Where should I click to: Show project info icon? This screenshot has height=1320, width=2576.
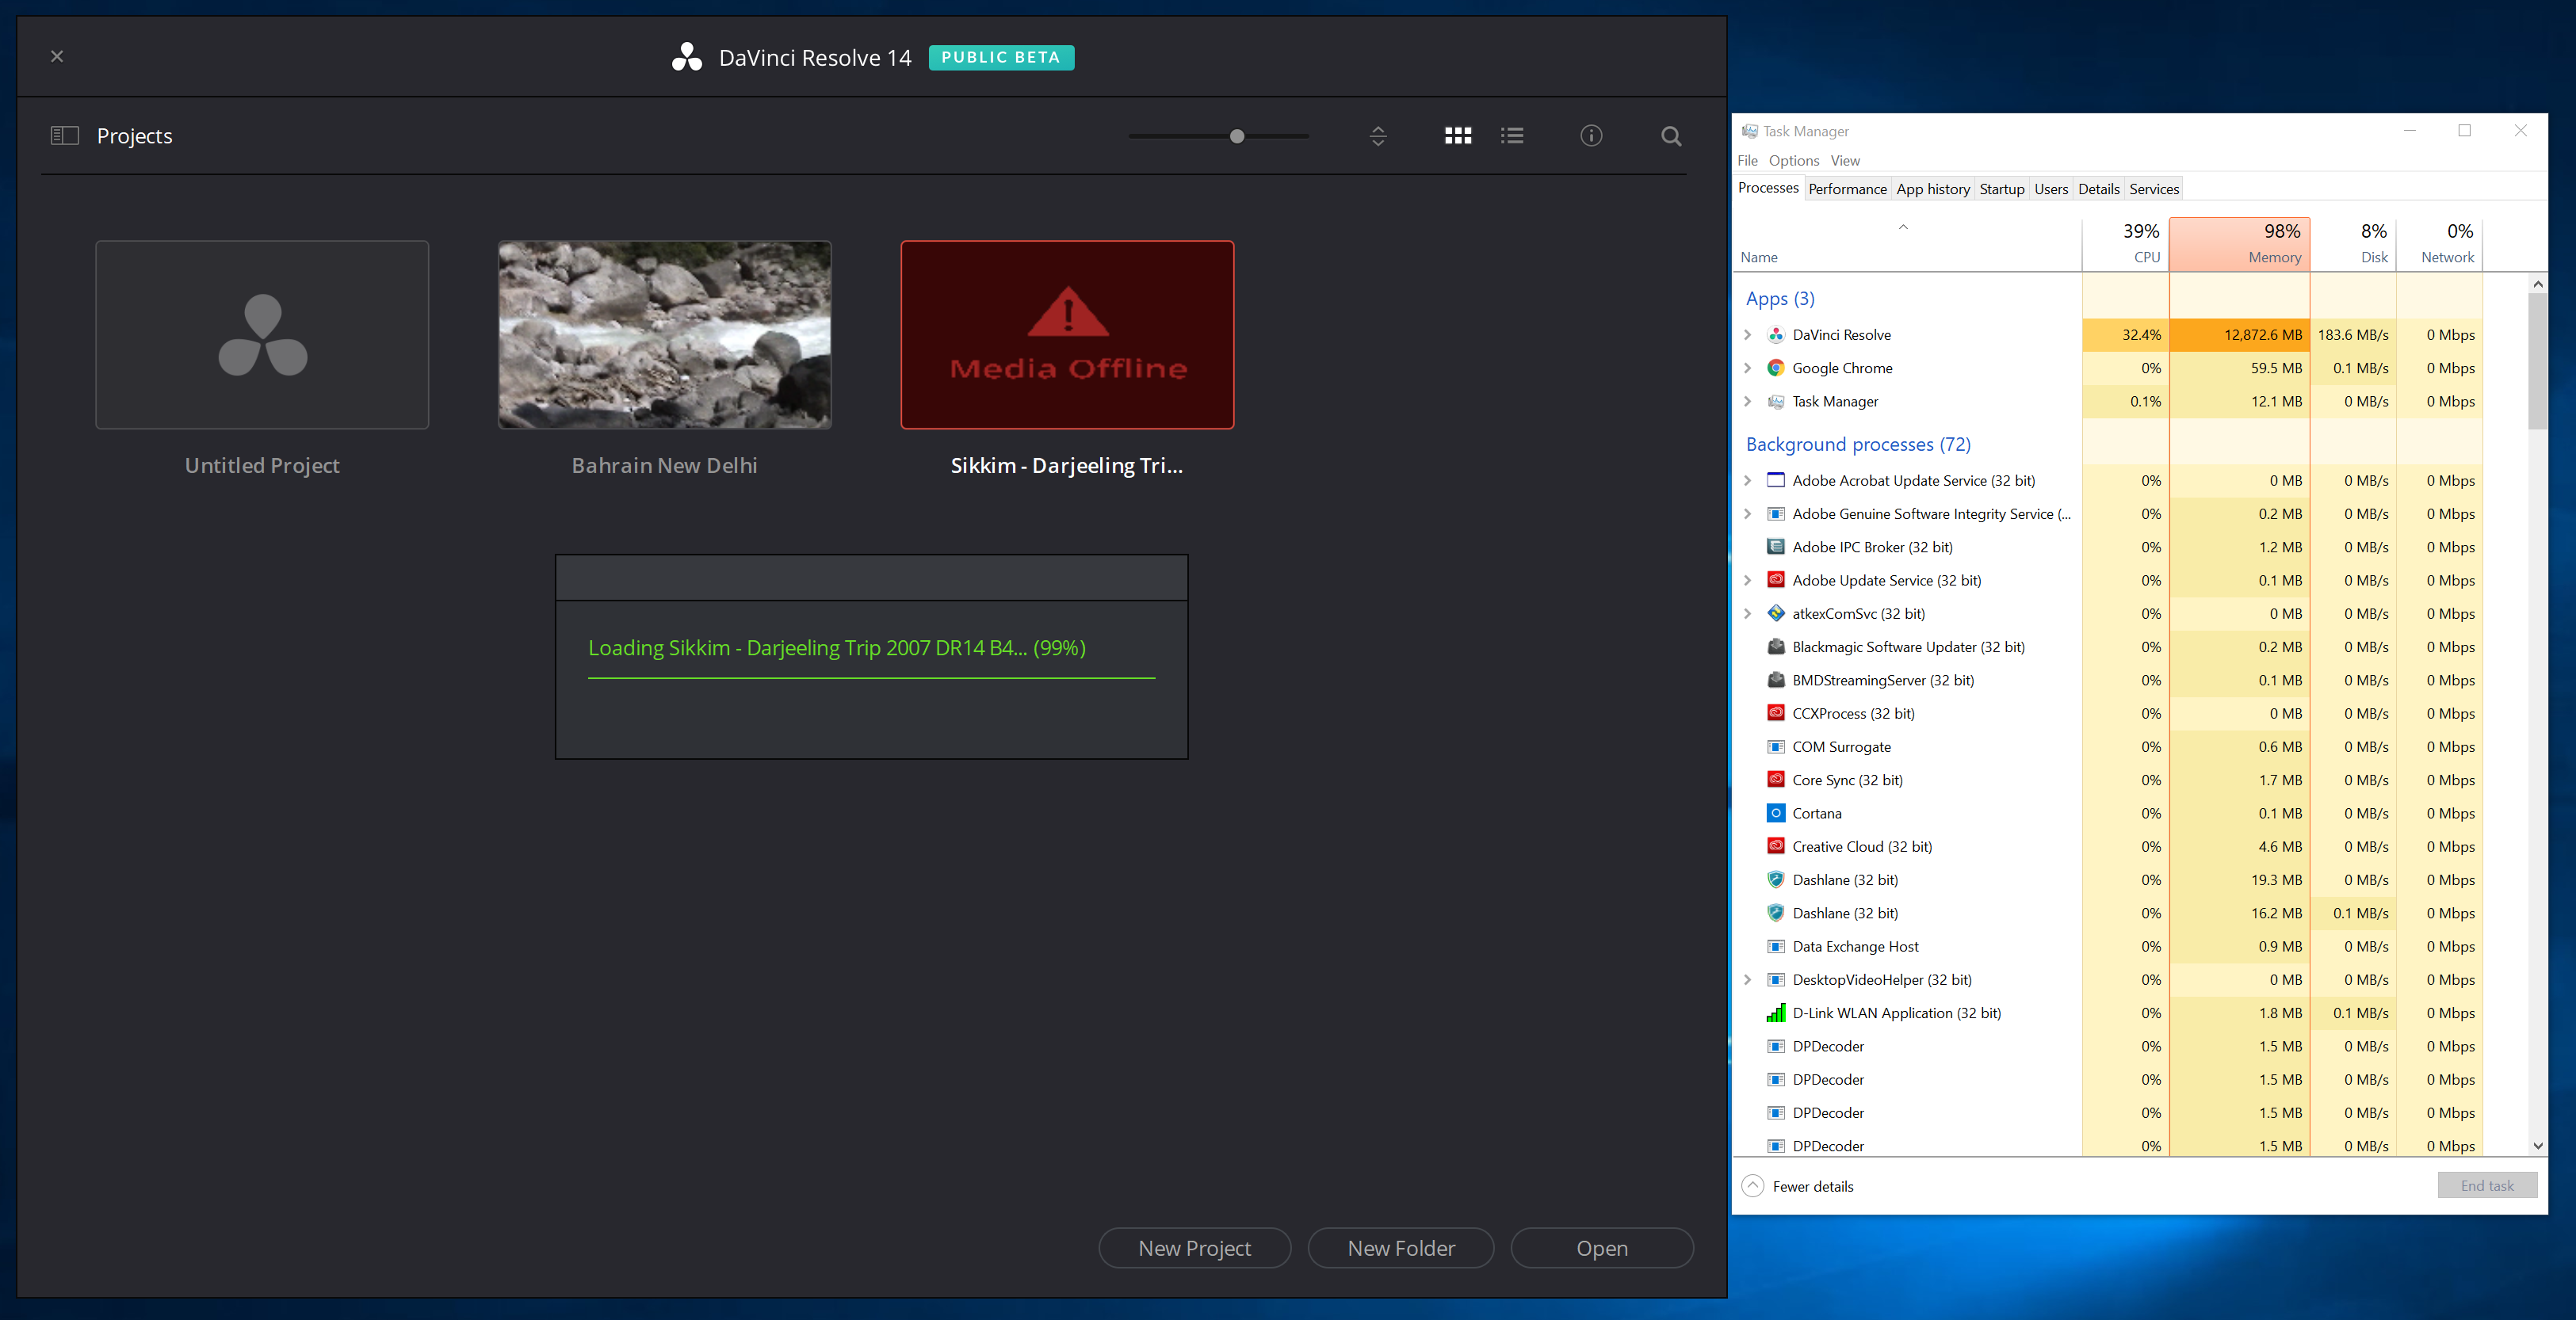point(1590,135)
